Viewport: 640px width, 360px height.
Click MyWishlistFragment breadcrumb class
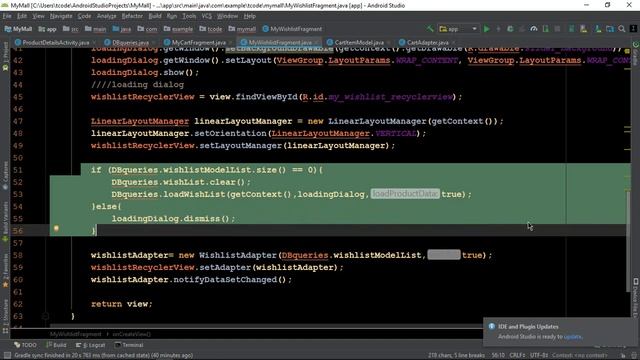tap(292, 29)
